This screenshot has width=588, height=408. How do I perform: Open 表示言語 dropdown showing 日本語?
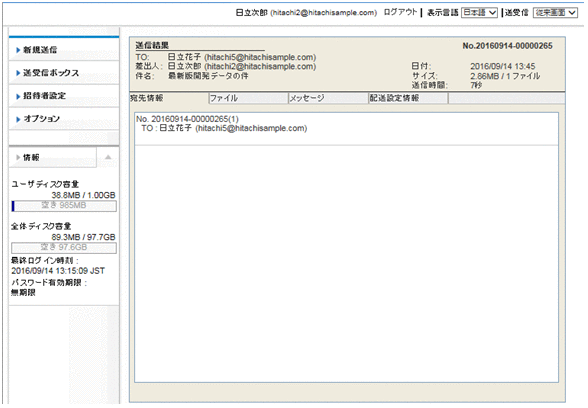point(479,12)
